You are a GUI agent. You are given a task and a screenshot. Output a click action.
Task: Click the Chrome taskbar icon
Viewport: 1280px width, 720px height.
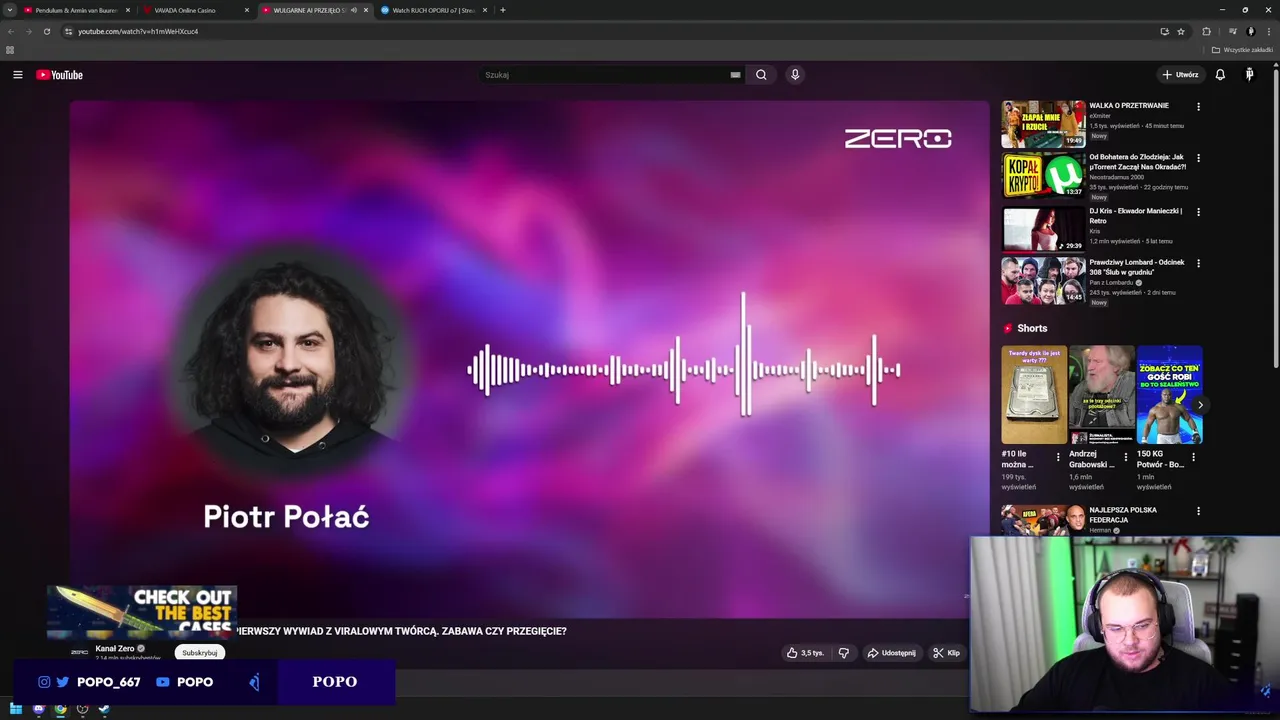click(x=60, y=709)
